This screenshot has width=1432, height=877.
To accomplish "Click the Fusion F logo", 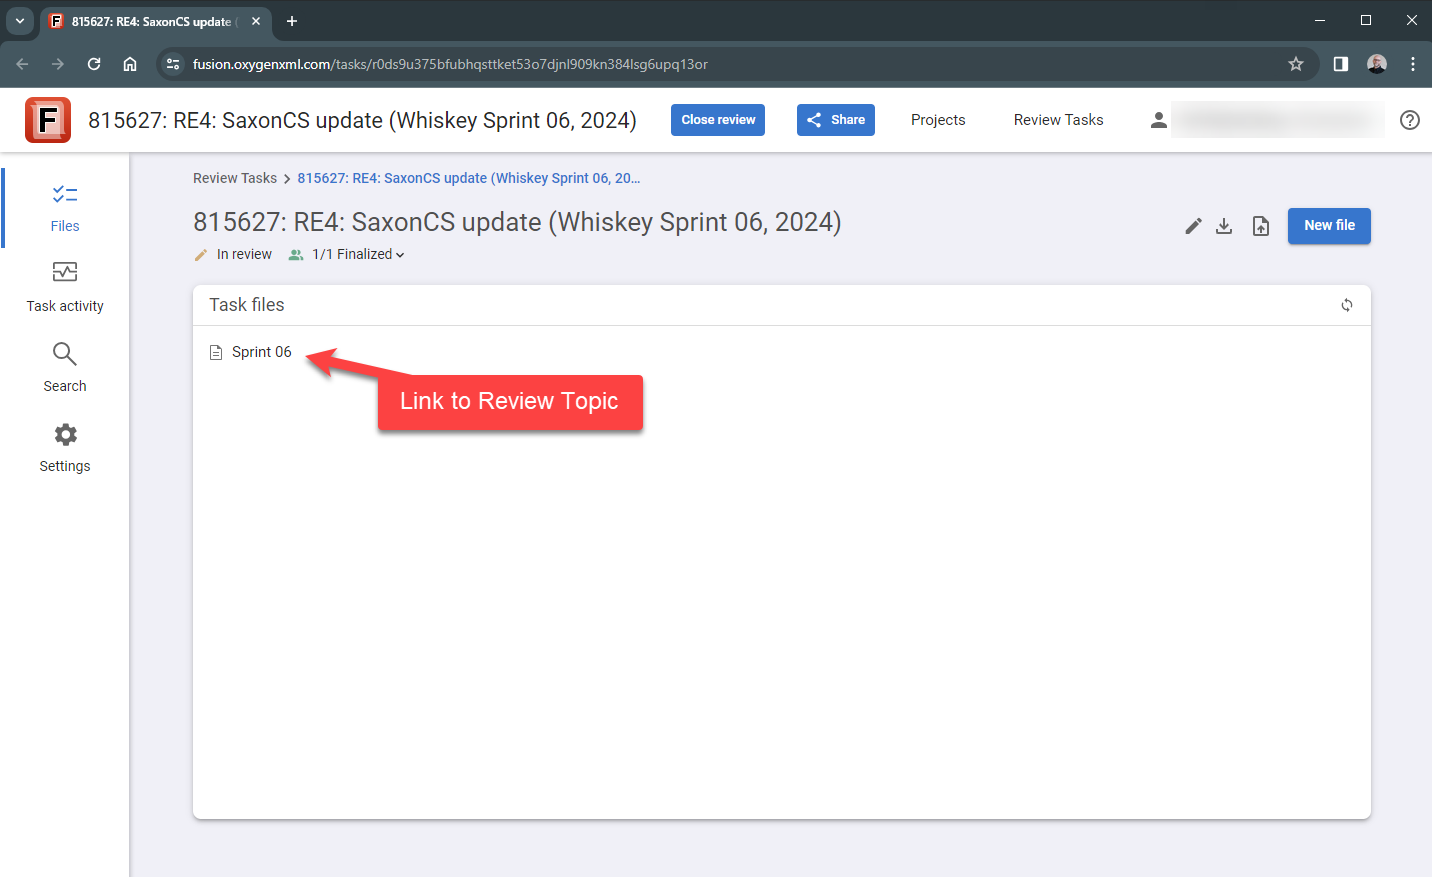I will coord(48,120).
